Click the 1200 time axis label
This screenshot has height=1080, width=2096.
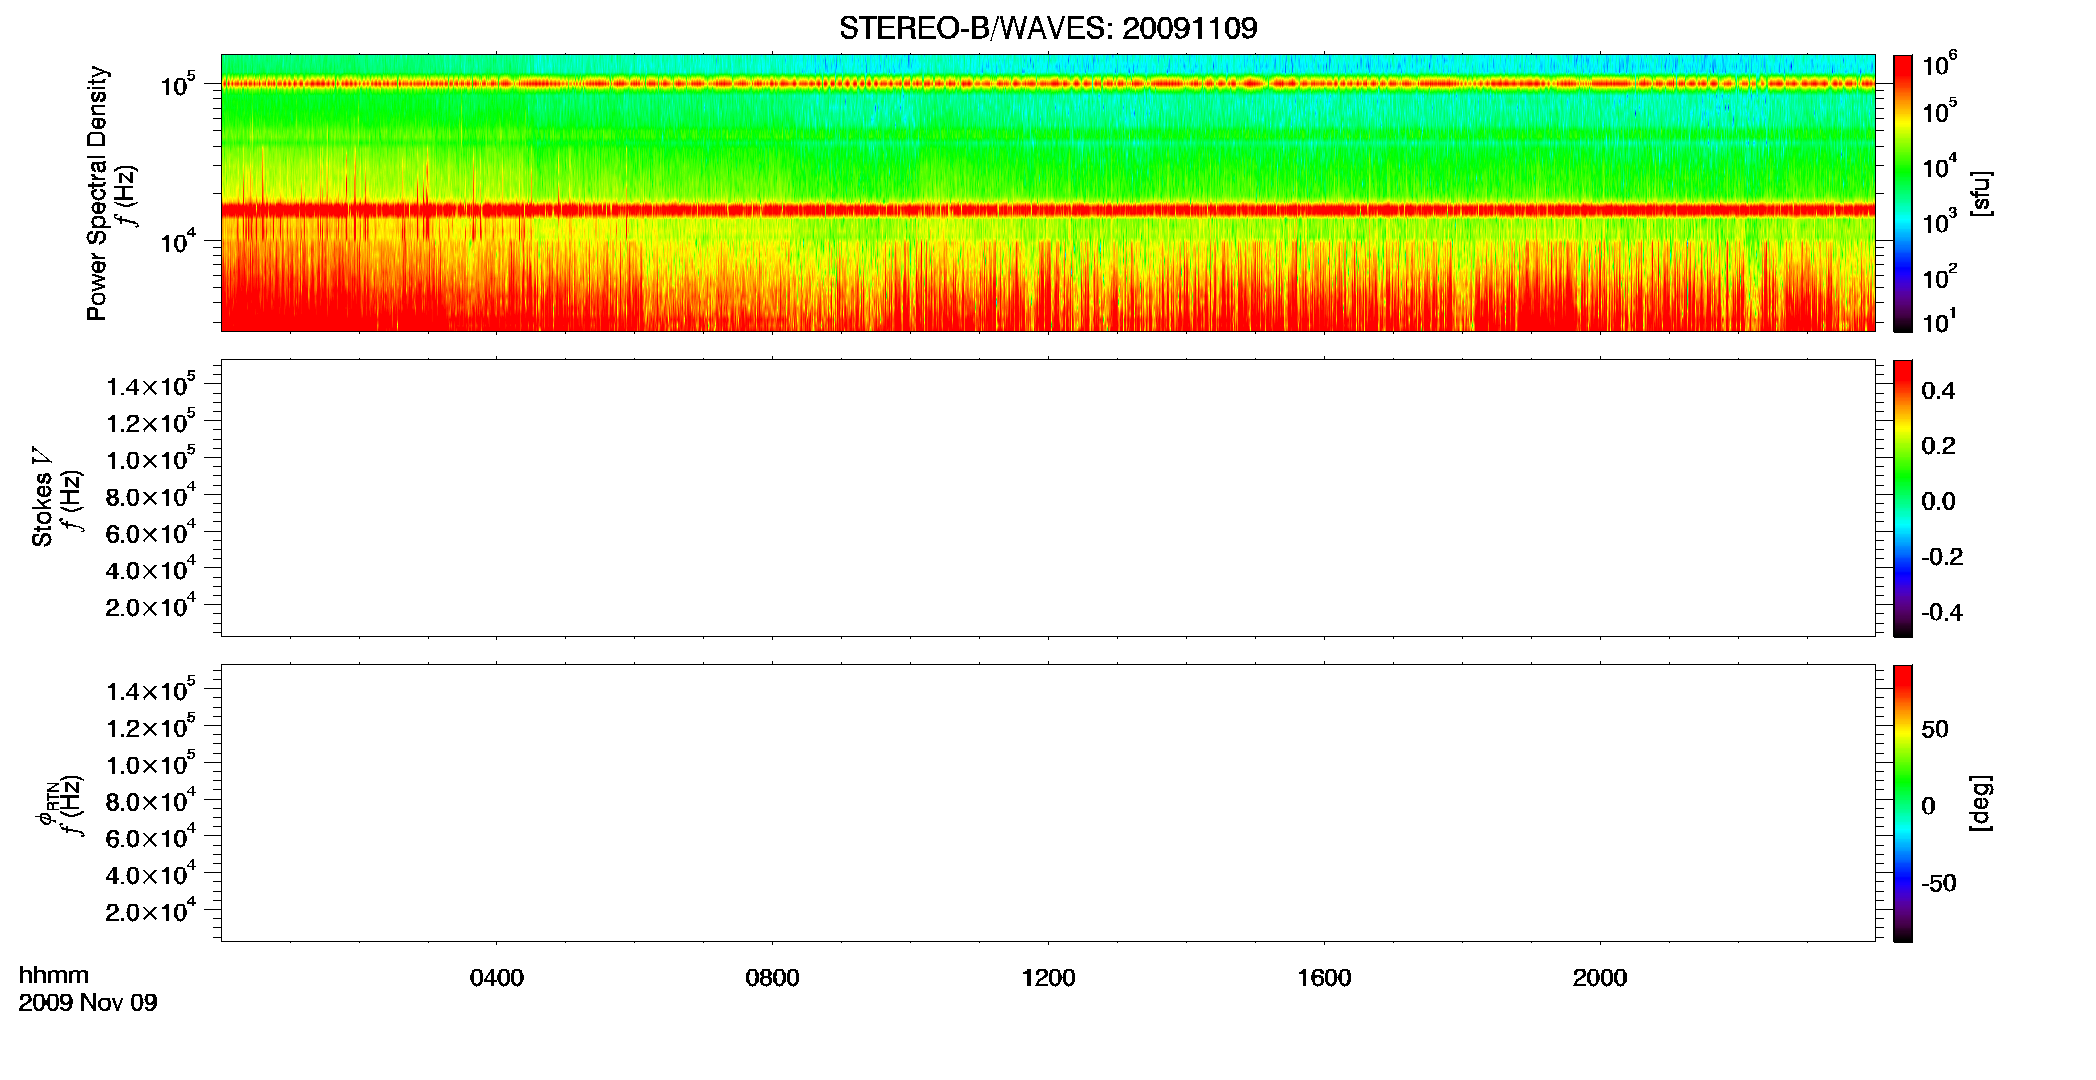(x=1048, y=978)
